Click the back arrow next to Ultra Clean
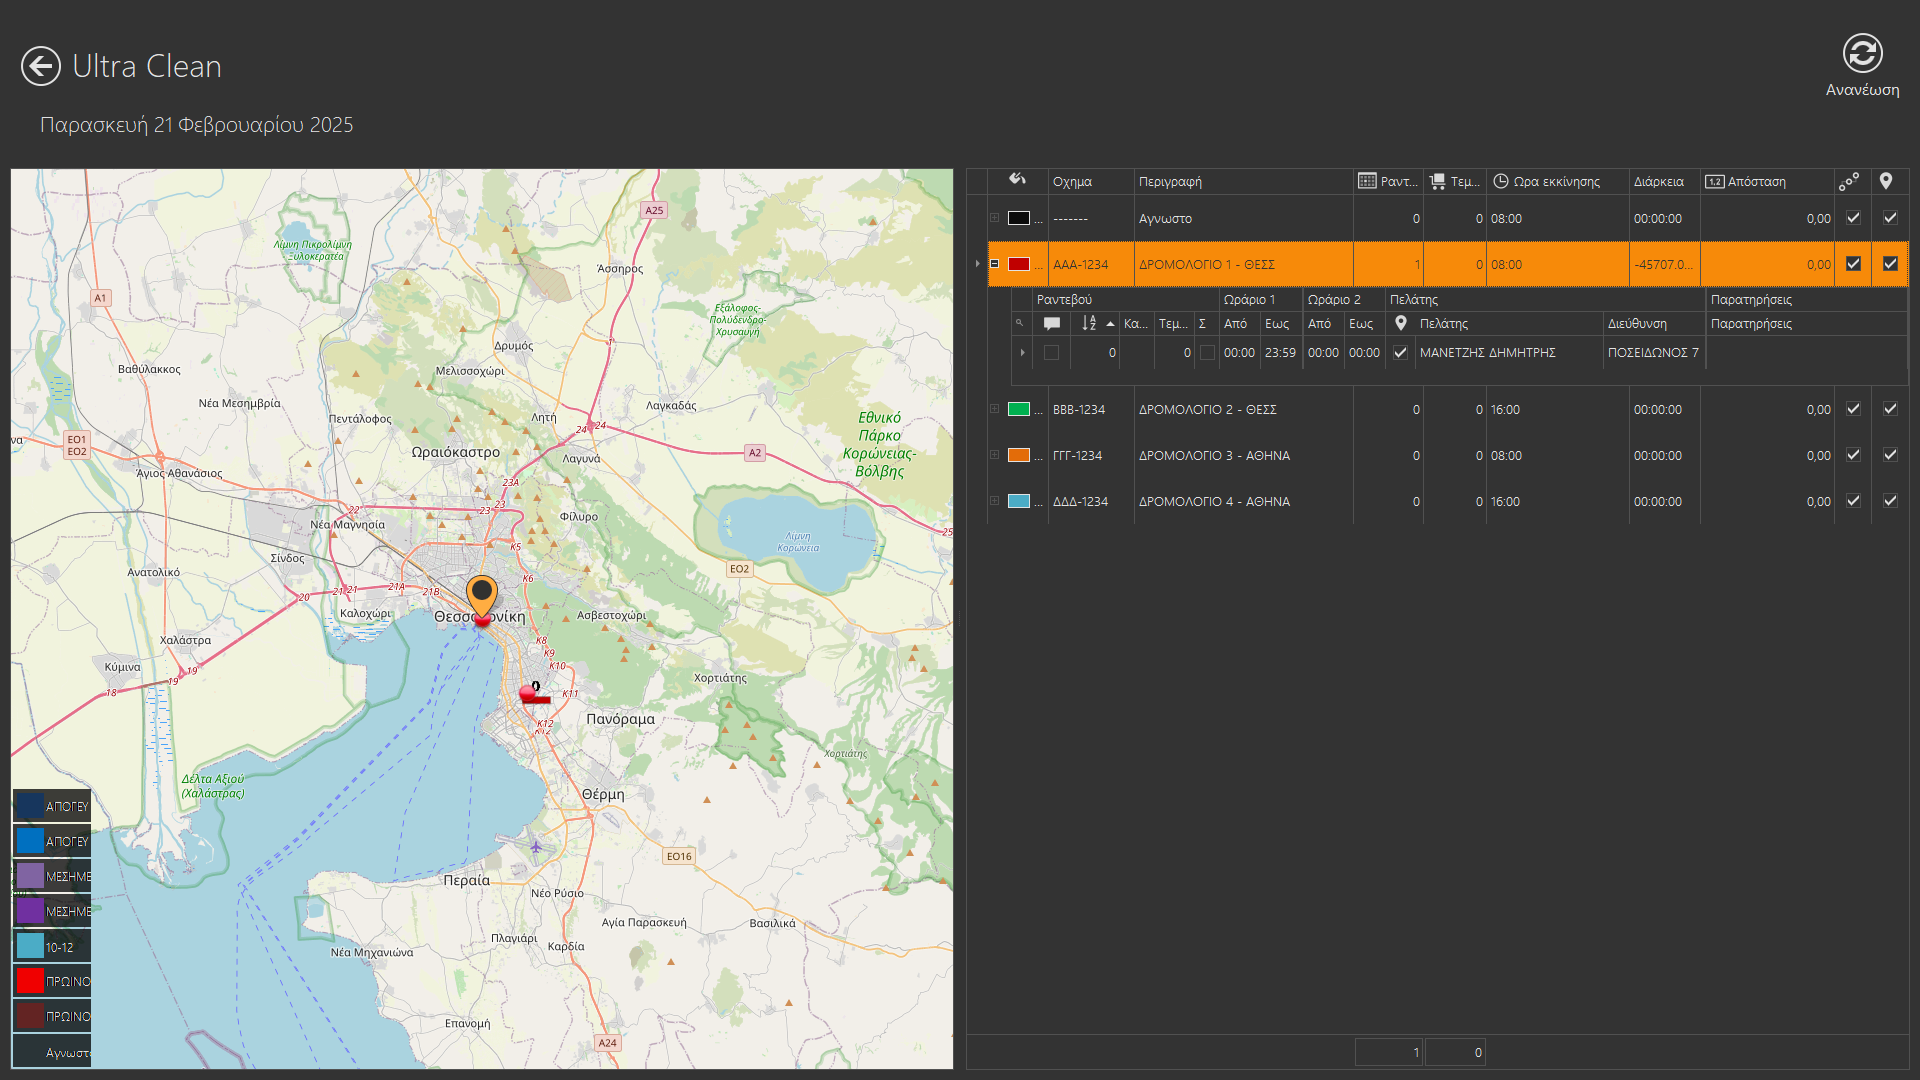The height and width of the screenshot is (1080, 1920). click(x=41, y=66)
